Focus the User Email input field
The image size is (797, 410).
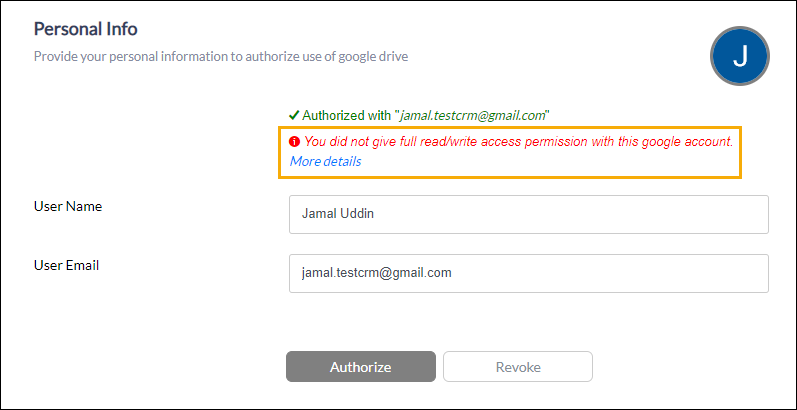[x=529, y=273]
